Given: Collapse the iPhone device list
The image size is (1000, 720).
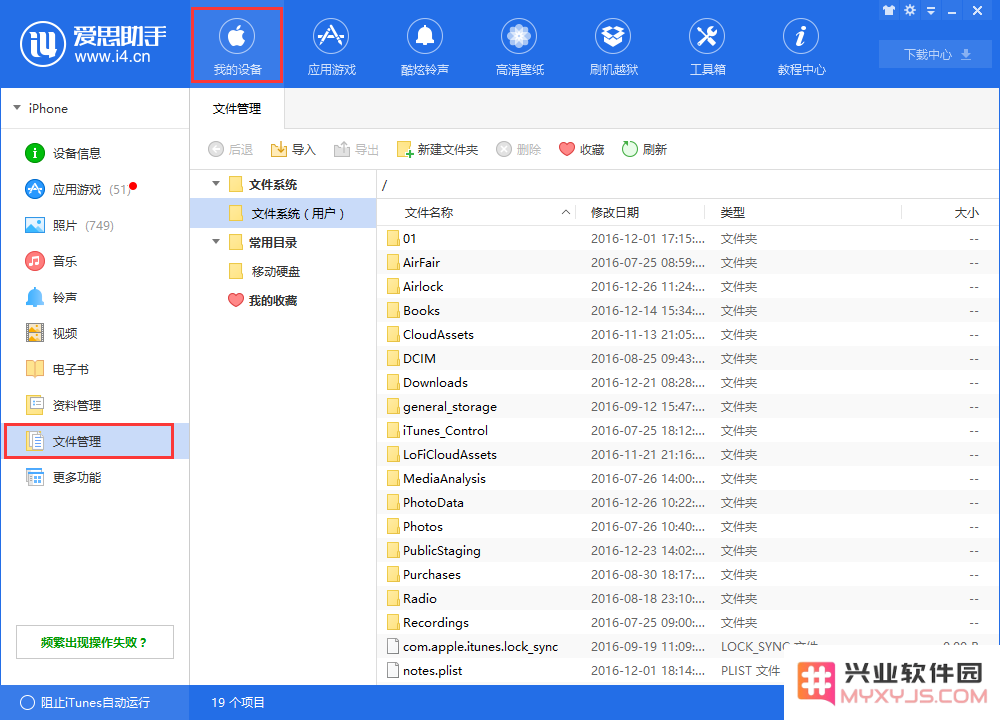Looking at the screenshot, I should click(x=17, y=108).
